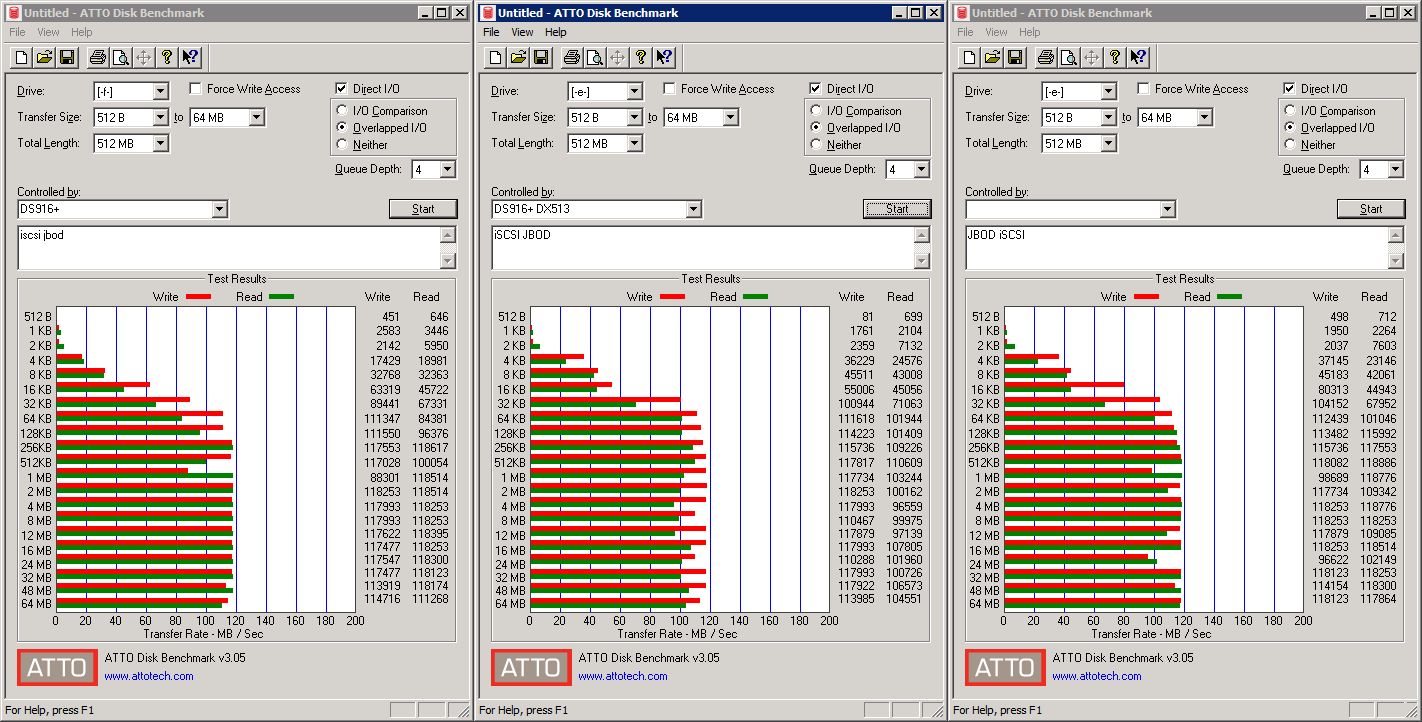Screen dimensions: 1422x722
Task: Open the Drive dropdown in the middle window
Action: click(x=634, y=92)
